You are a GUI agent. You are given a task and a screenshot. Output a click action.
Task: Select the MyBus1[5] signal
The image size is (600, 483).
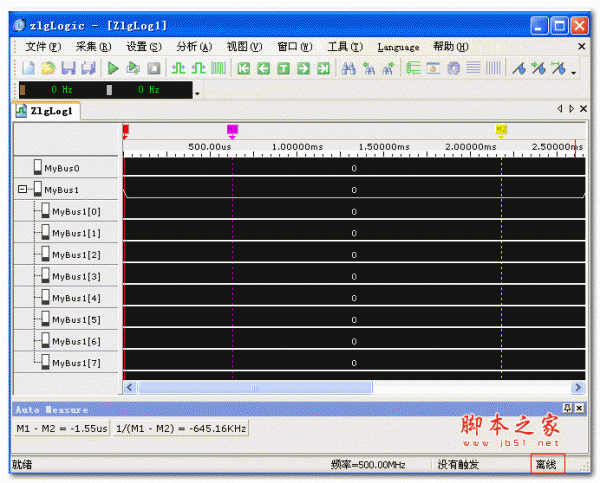66,319
